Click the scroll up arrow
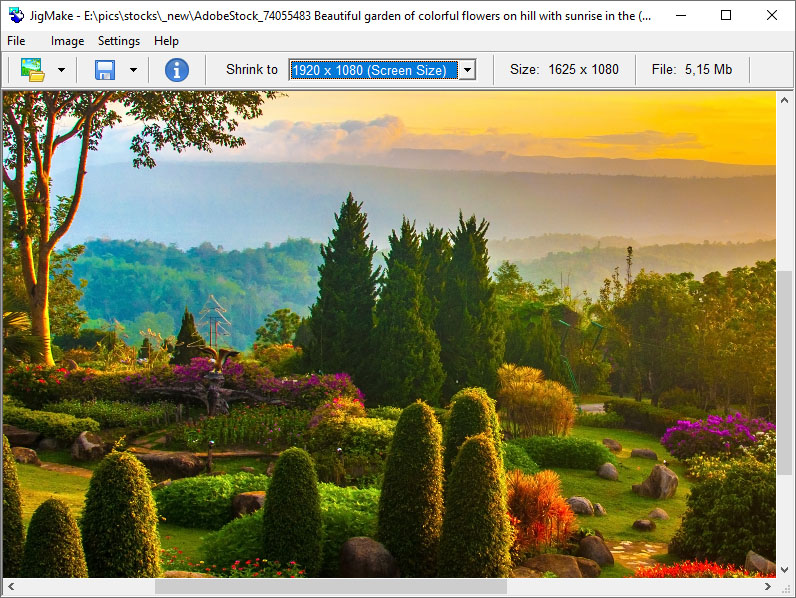The width and height of the screenshot is (796, 598). click(786, 99)
